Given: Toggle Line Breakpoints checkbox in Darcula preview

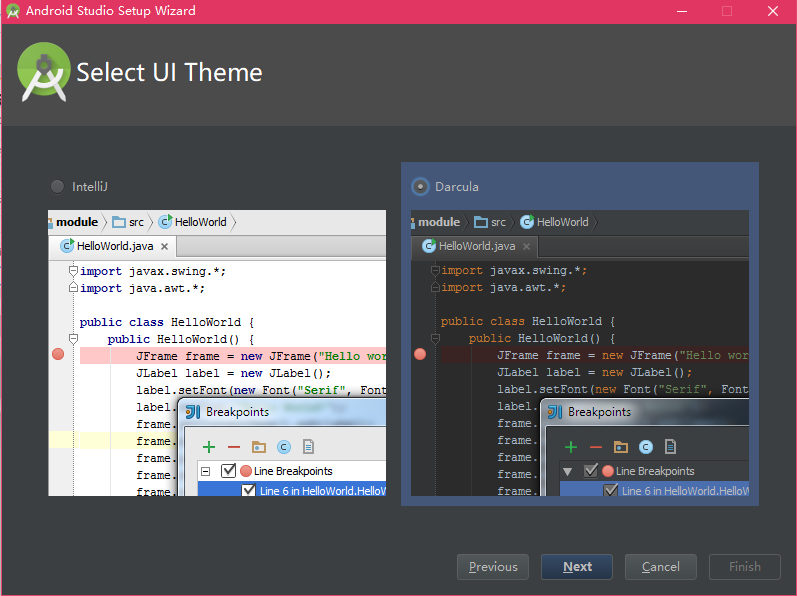Looking at the screenshot, I should (x=591, y=471).
